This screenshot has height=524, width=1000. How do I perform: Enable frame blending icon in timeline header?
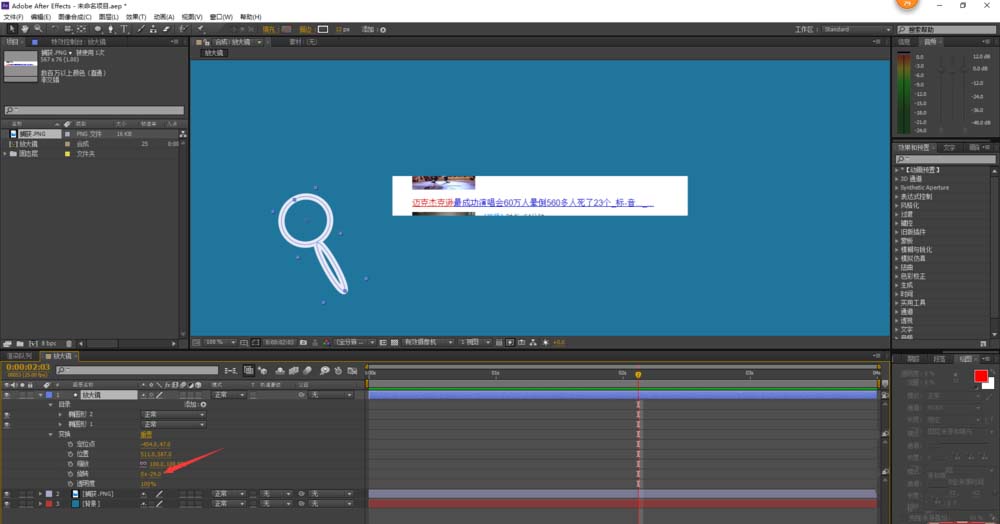coord(293,370)
